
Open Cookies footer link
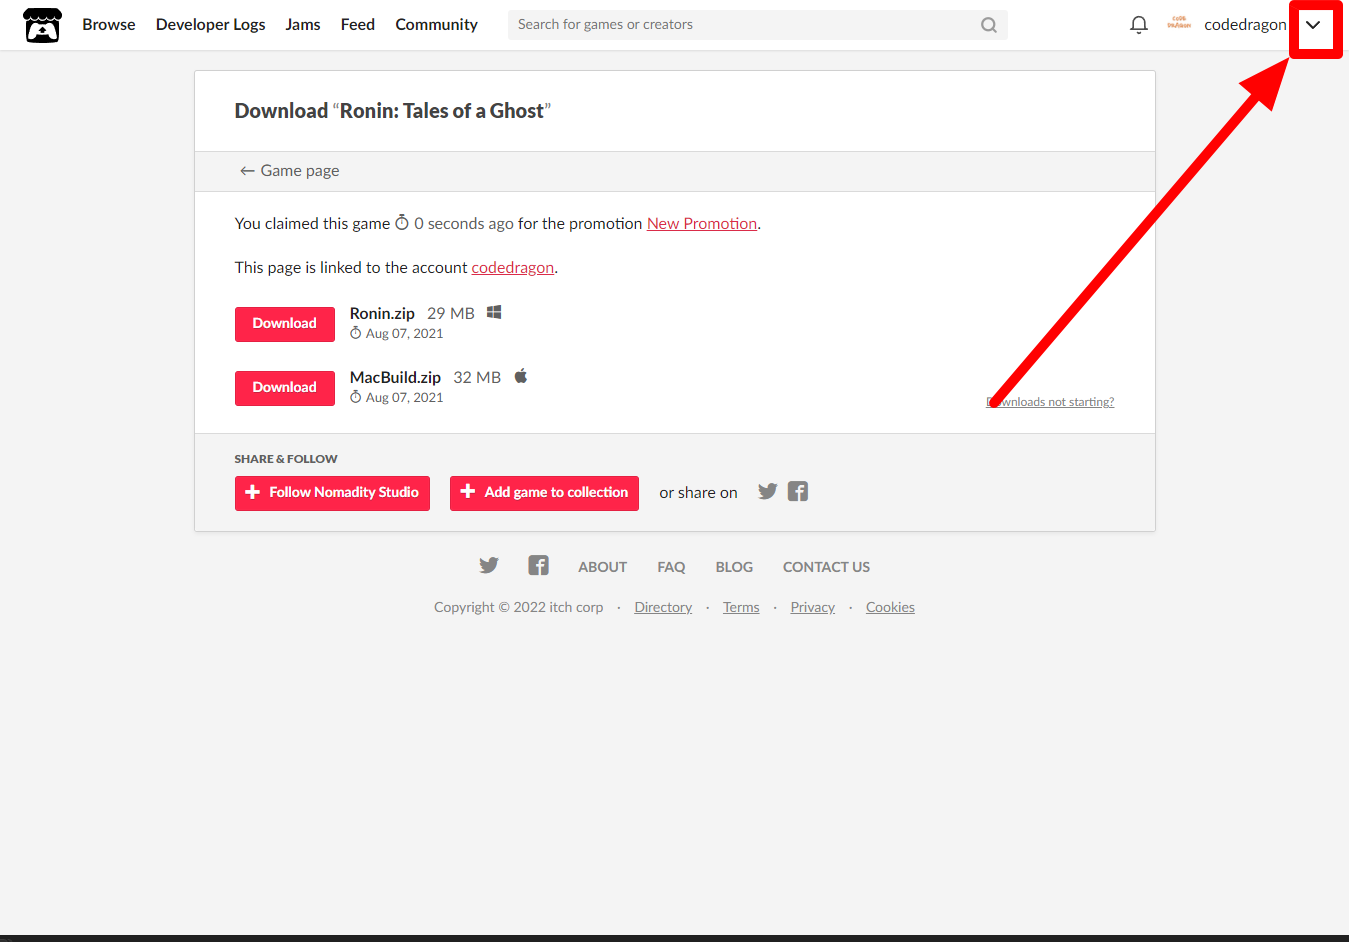point(890,607)
